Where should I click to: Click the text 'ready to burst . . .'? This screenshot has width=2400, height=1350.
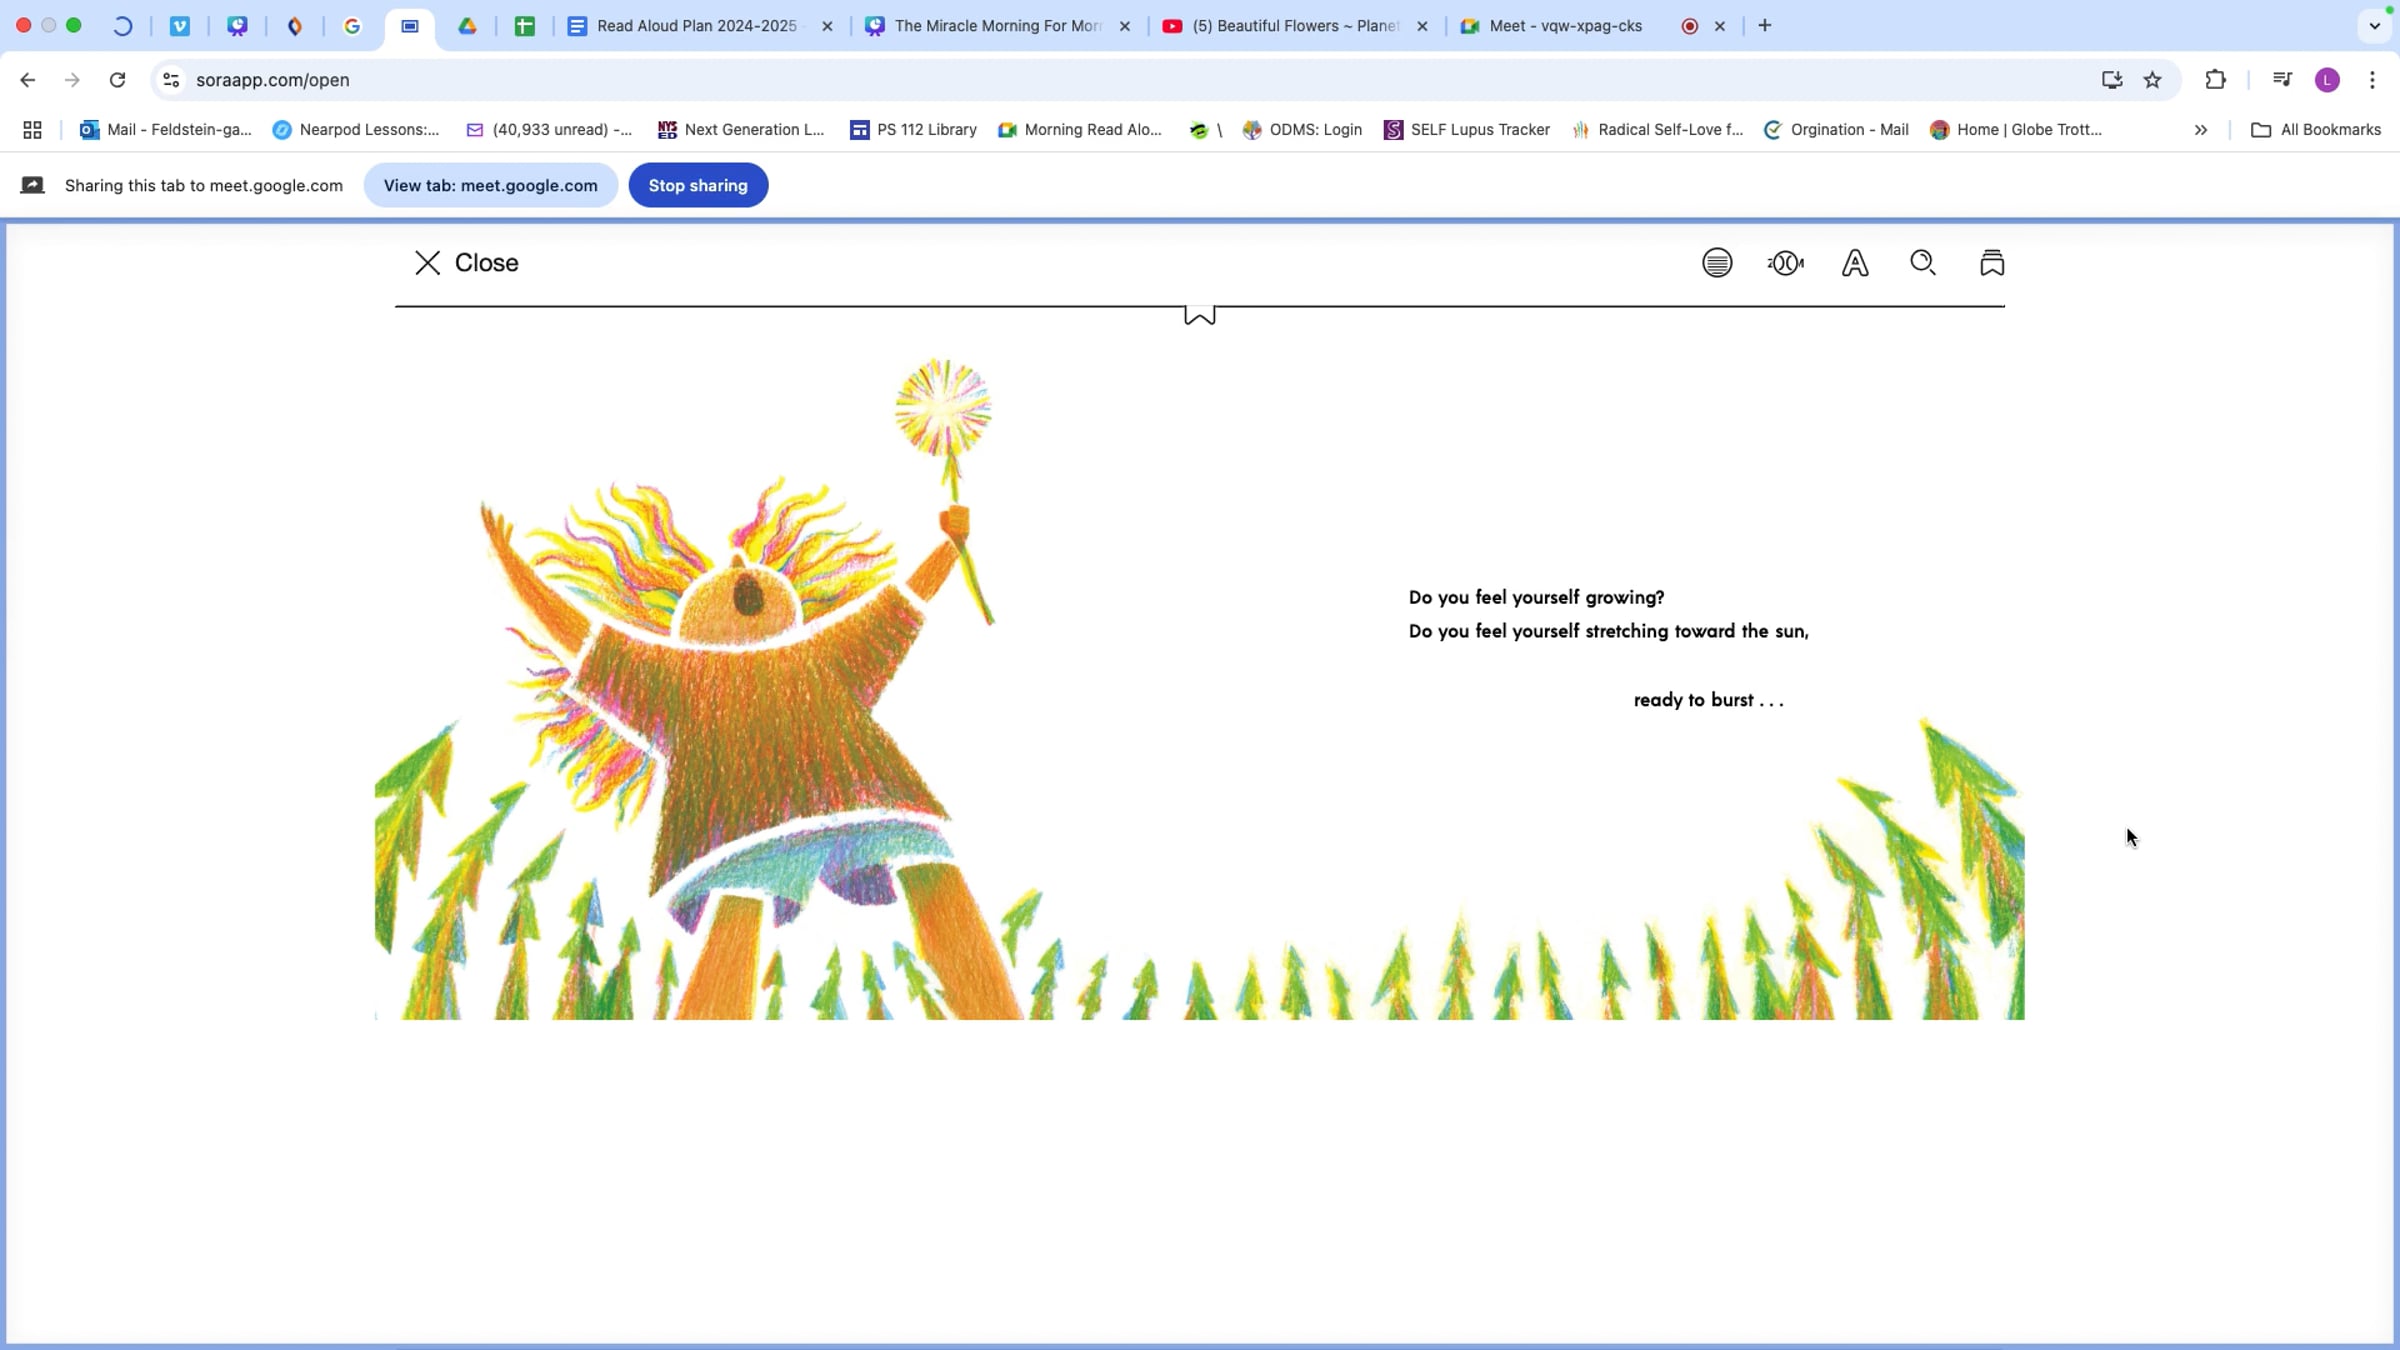pyautogui.click(x=1709, y=700)
